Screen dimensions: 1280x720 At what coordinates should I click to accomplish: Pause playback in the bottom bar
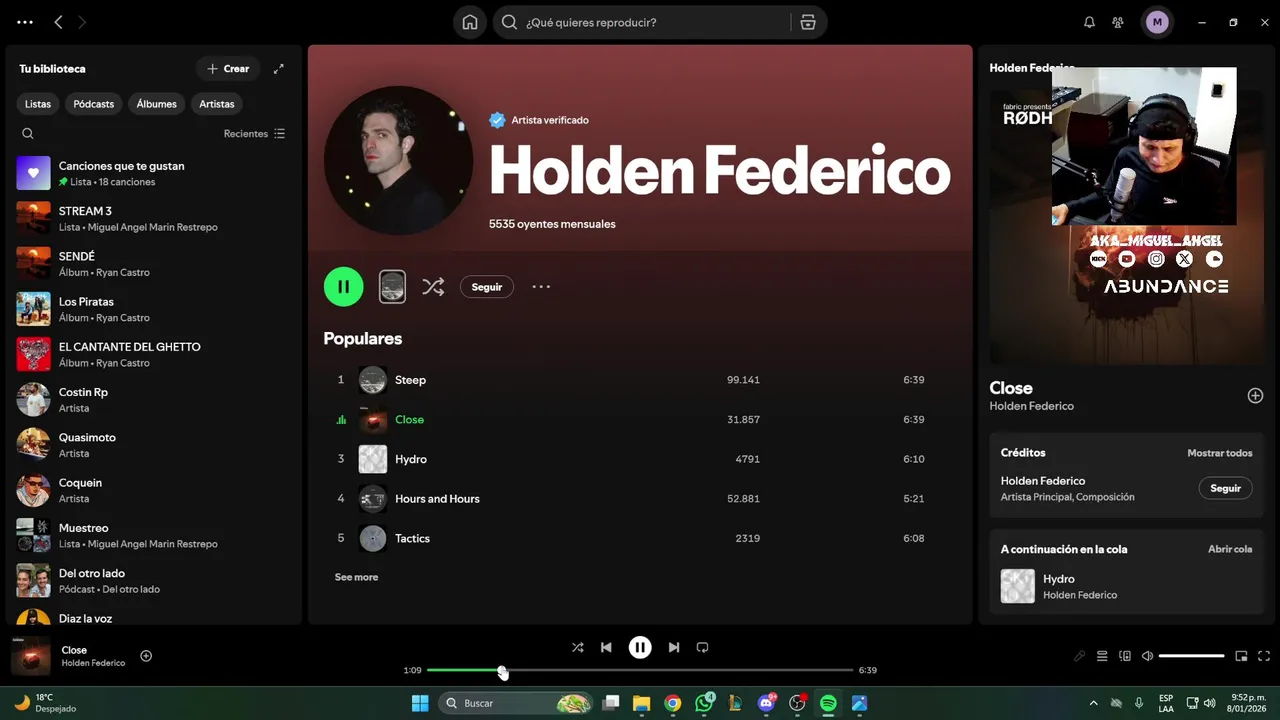click(640, 647)
